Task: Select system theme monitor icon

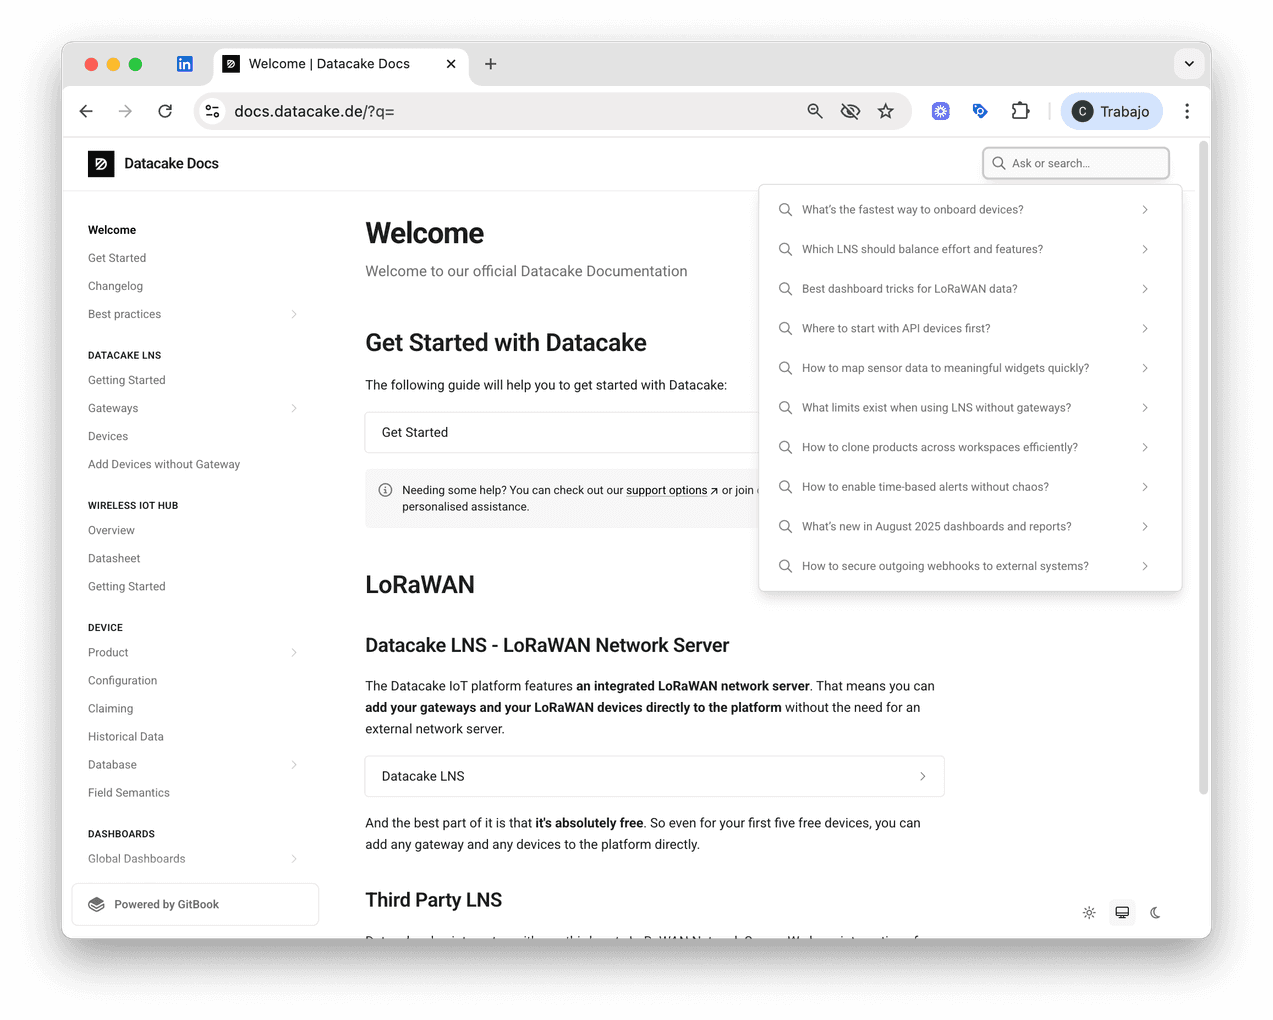Action: pyautogui.click(x=1122, y=912)
